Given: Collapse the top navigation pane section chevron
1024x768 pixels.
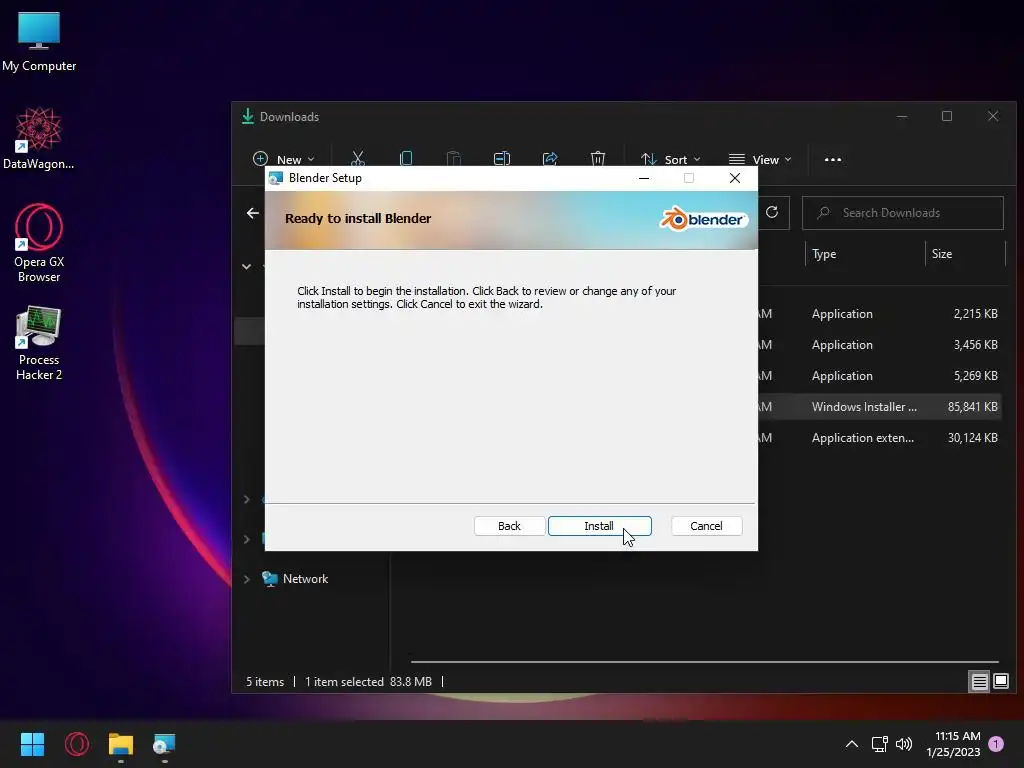Looking at the screenshot, I should [246, 266].
